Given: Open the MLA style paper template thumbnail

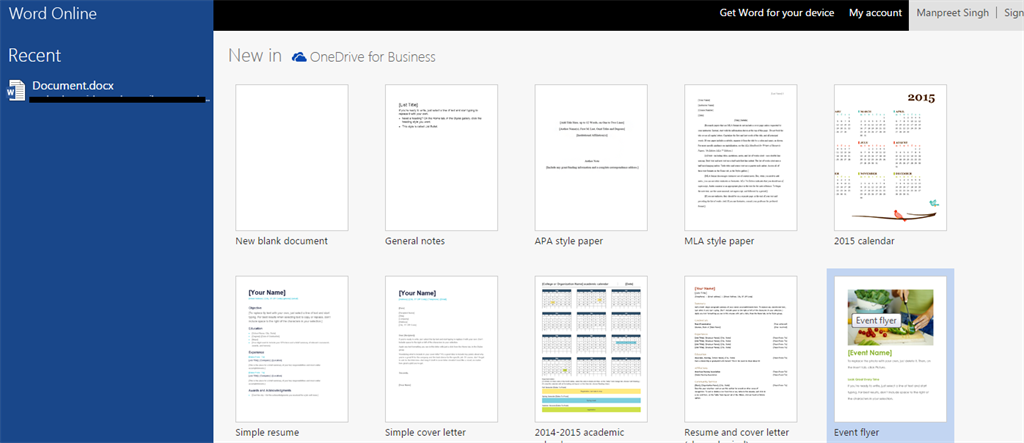Looking at the screenshot, I should coord(741,157).
